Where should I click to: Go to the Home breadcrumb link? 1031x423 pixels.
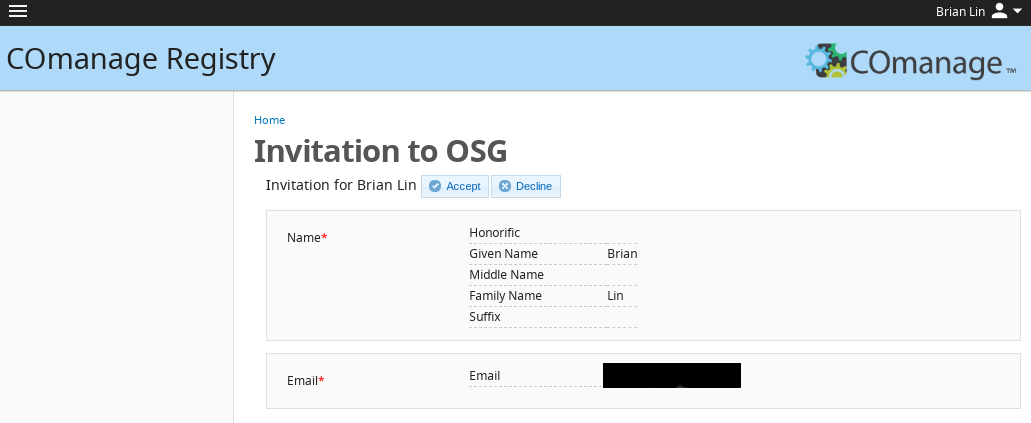[269, 120]
